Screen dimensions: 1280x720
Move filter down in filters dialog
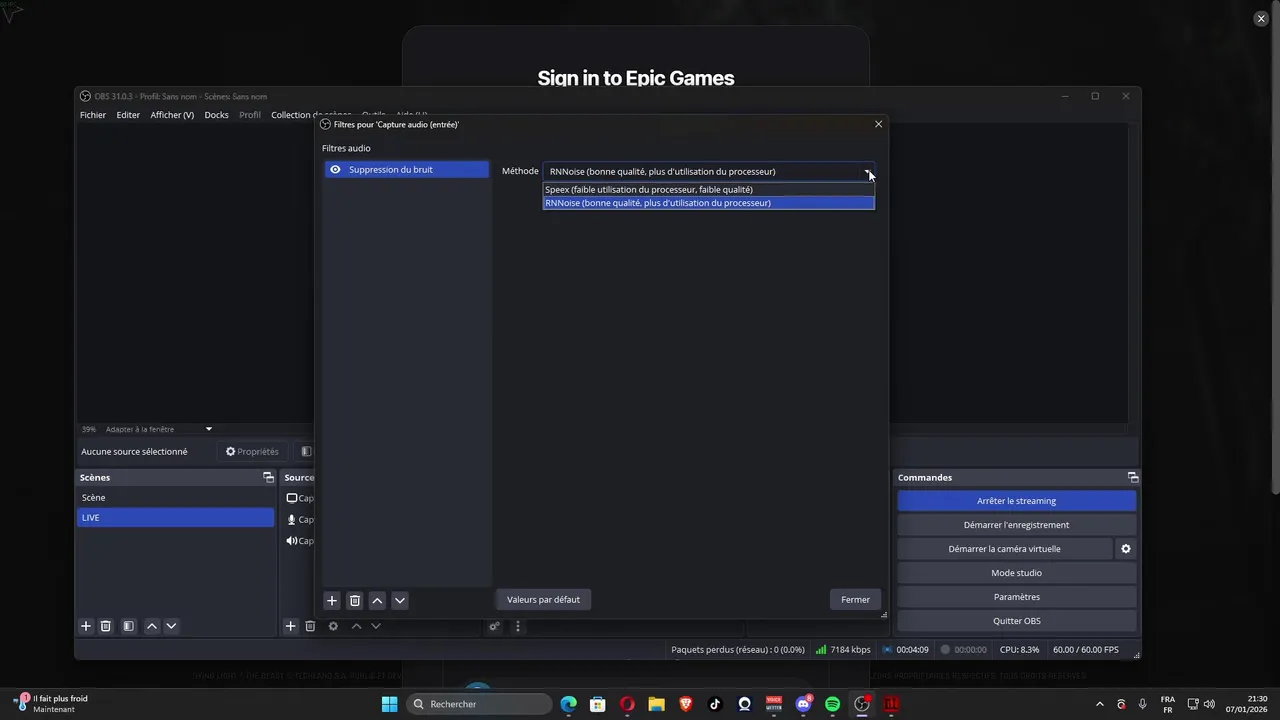point(399,600)
